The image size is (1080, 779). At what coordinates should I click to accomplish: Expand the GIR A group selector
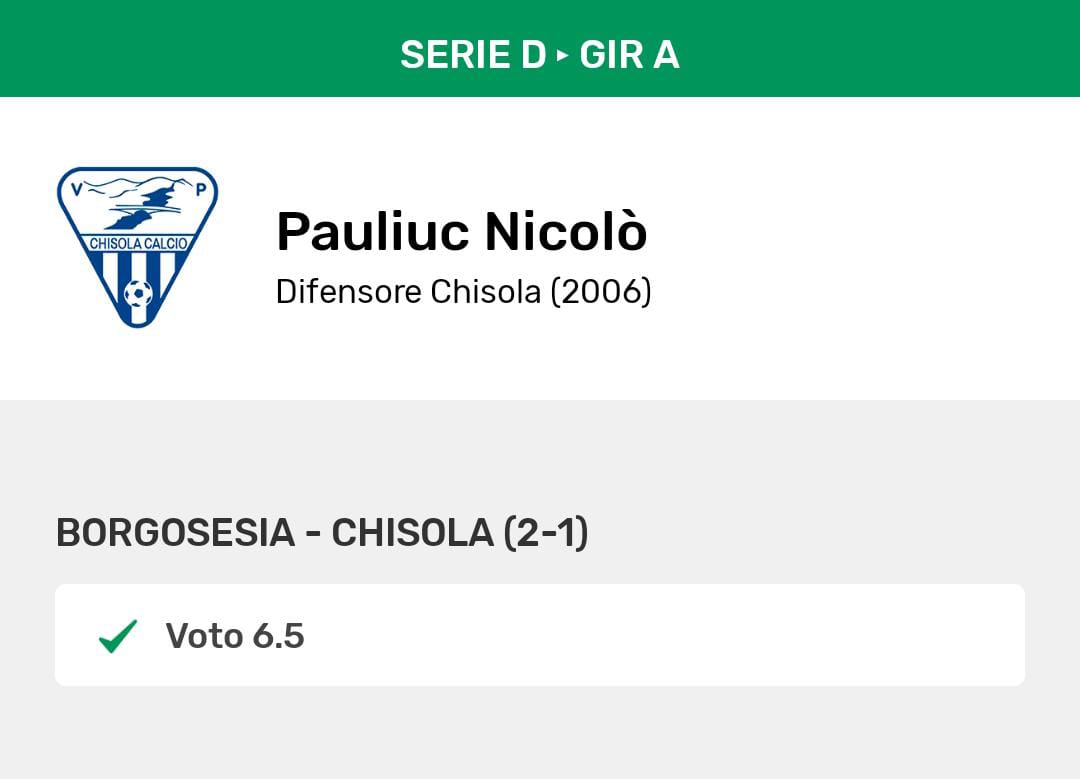(630, 55)
